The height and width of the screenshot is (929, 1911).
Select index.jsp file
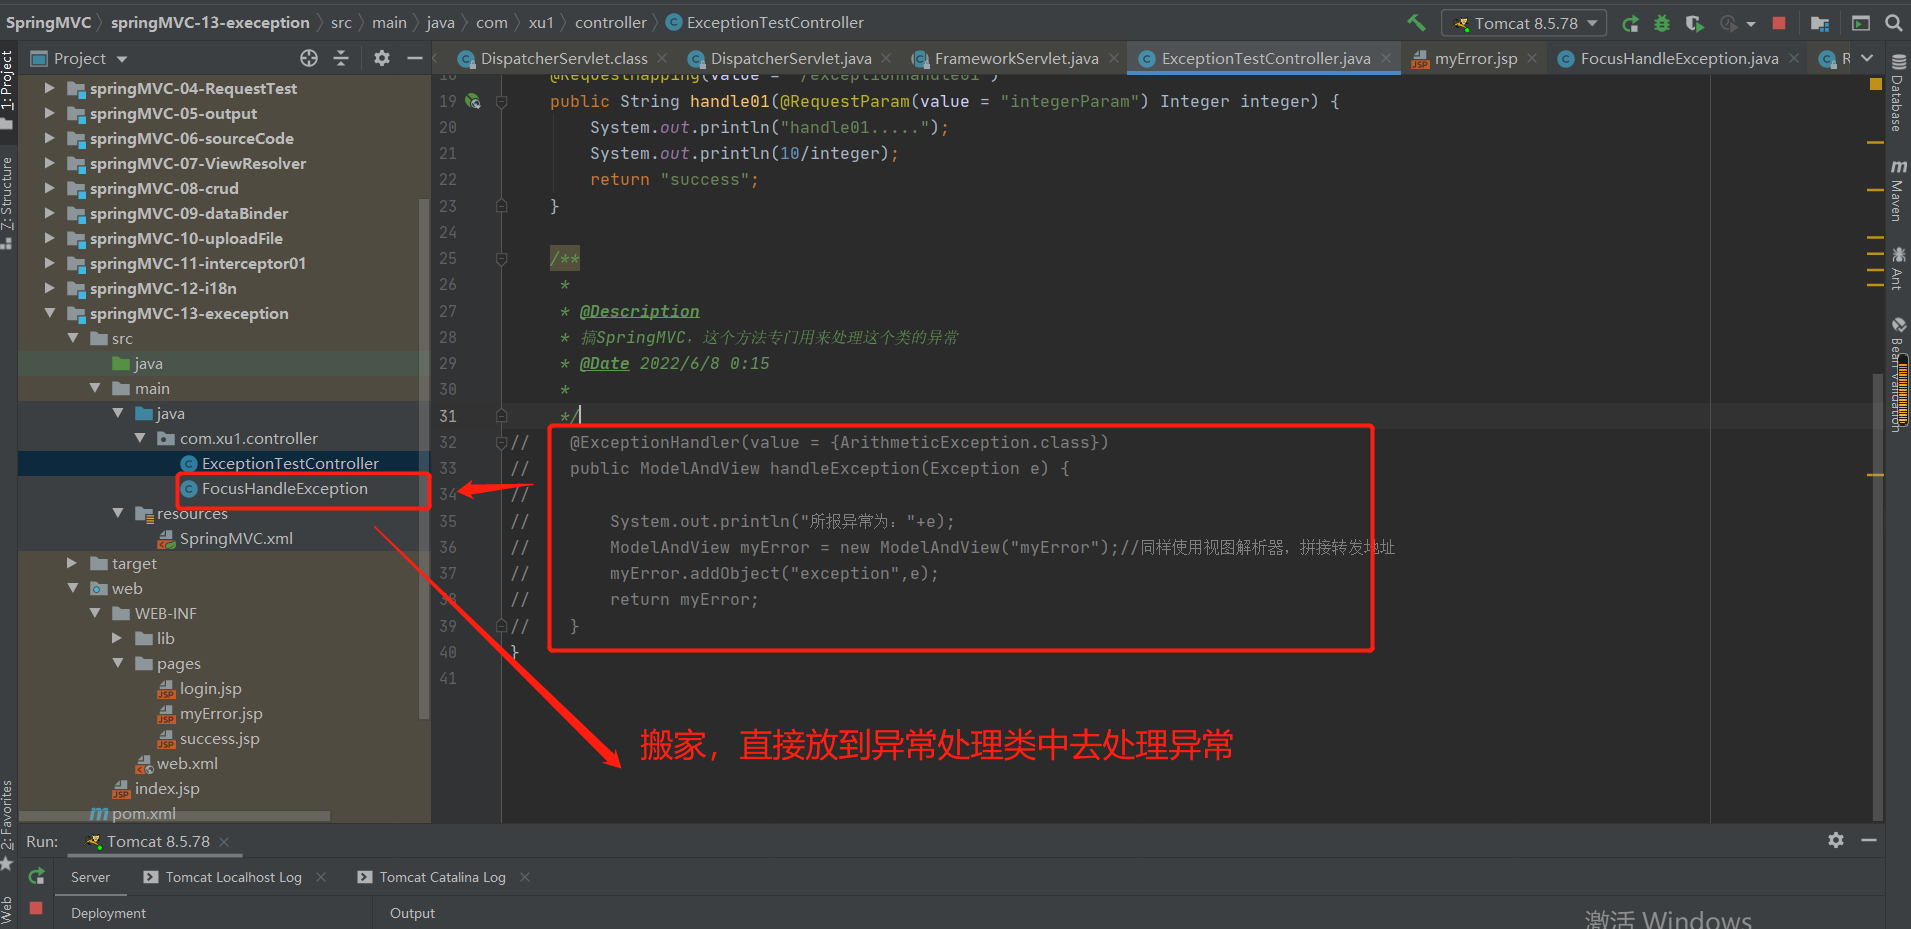tap(167, 789)
